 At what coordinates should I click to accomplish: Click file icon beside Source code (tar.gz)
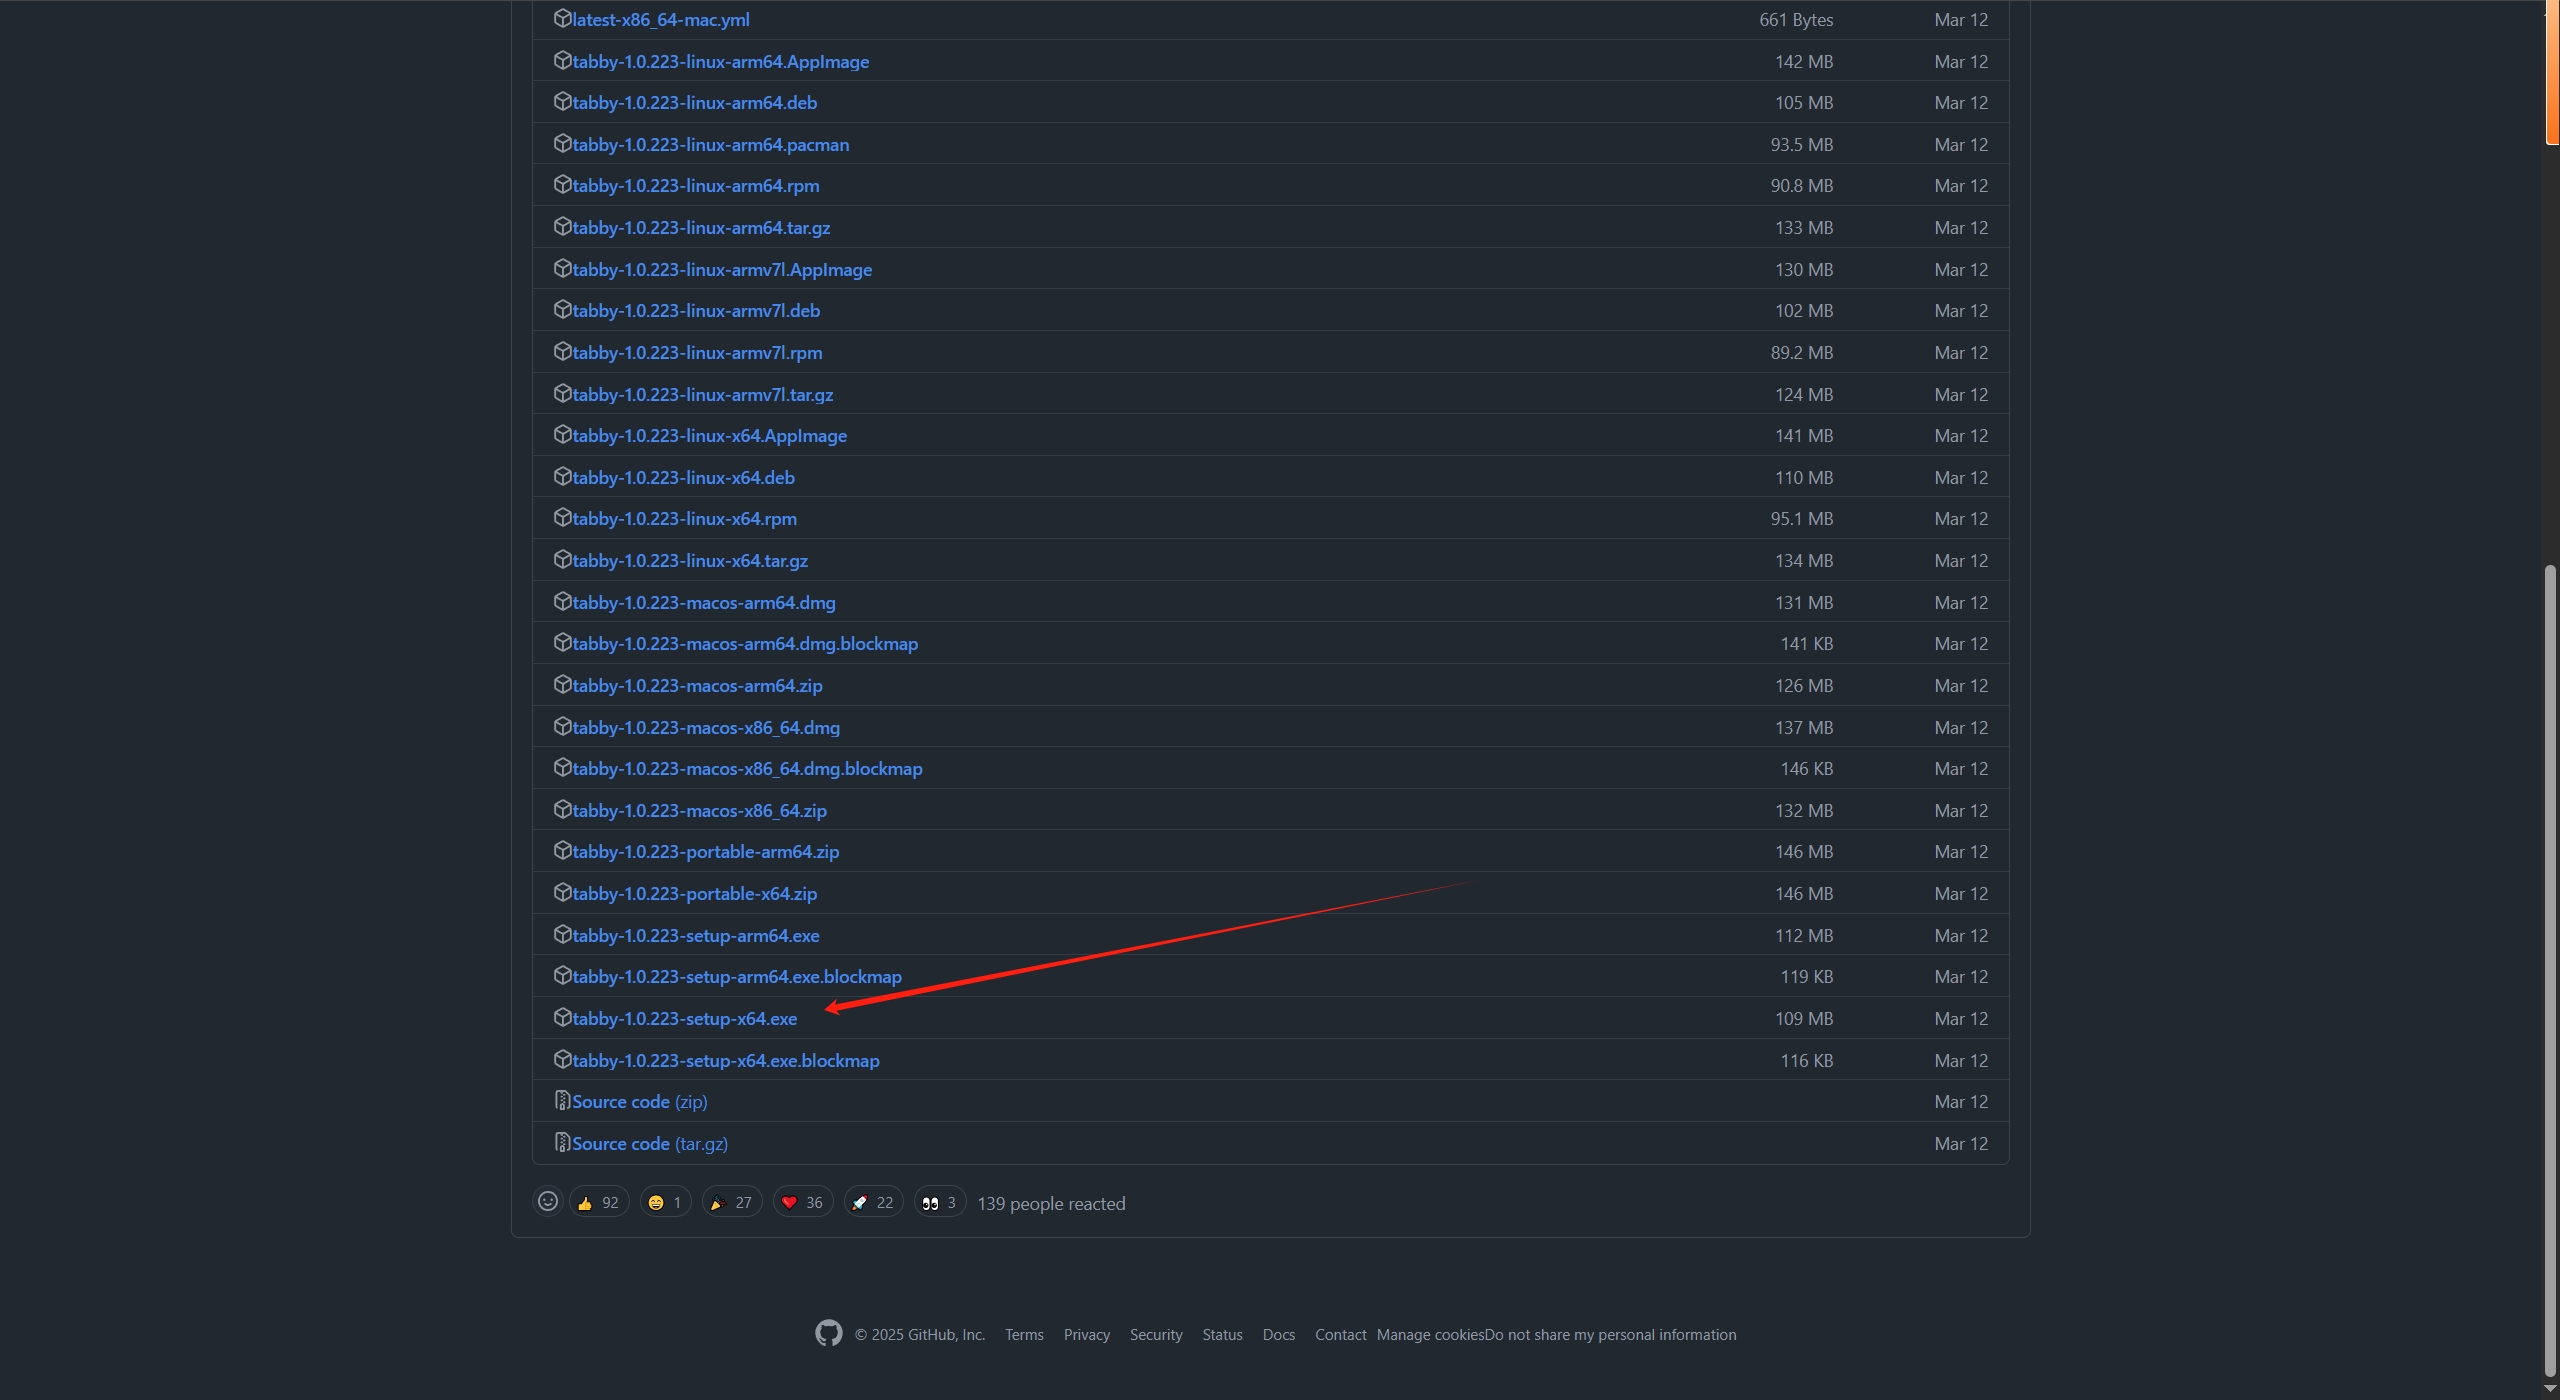tap(562, 1143)
